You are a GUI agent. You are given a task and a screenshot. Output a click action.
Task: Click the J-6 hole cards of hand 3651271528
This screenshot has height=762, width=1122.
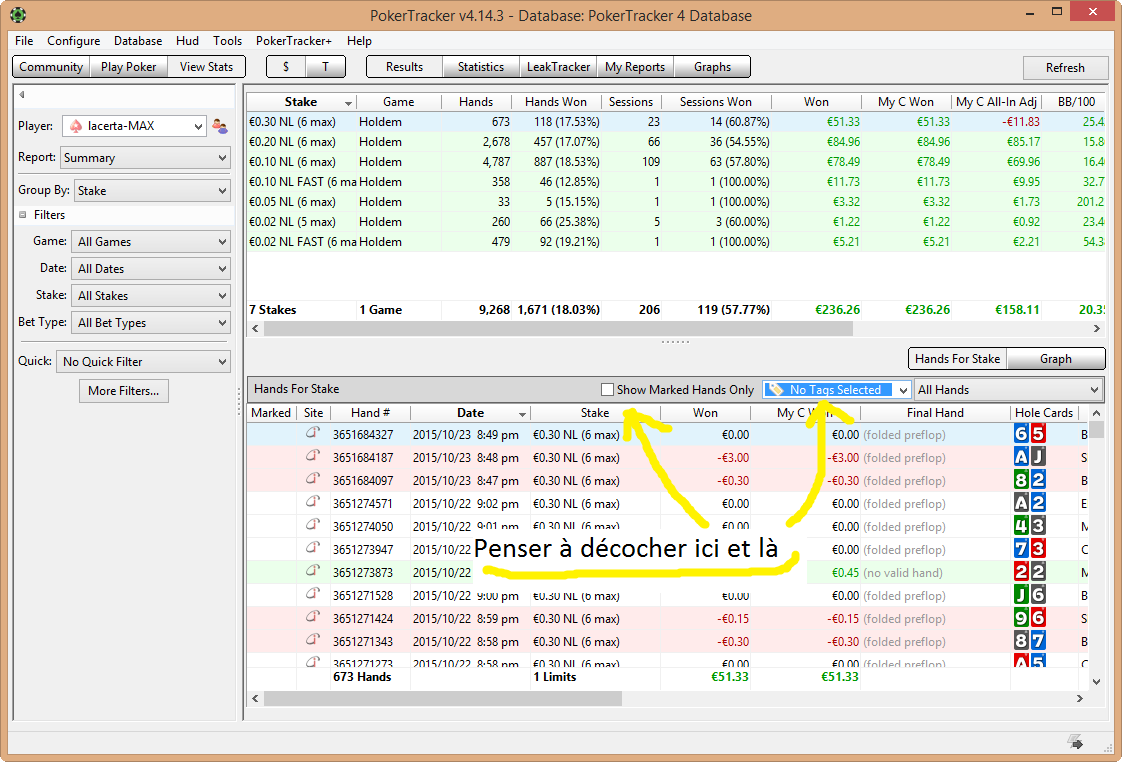(x=1030, y=595)
